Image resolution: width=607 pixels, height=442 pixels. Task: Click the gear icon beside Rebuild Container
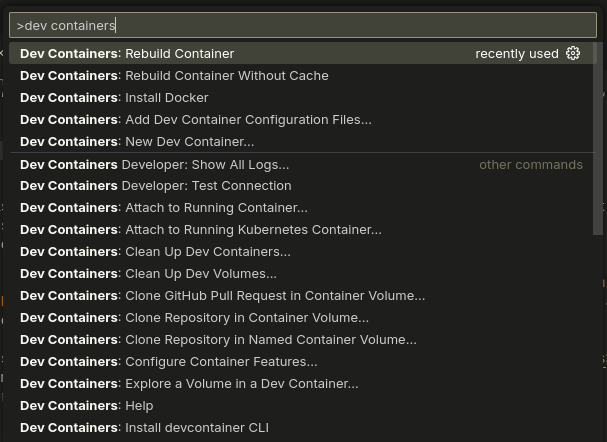coord(573,53)
